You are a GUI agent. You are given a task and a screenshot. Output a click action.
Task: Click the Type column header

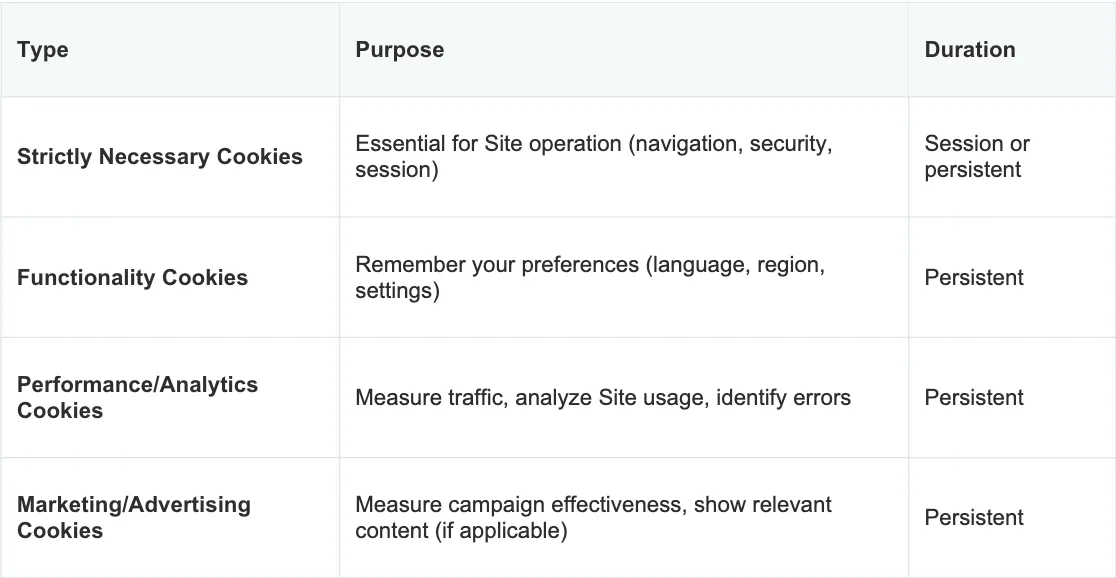[x=43, y=50]
